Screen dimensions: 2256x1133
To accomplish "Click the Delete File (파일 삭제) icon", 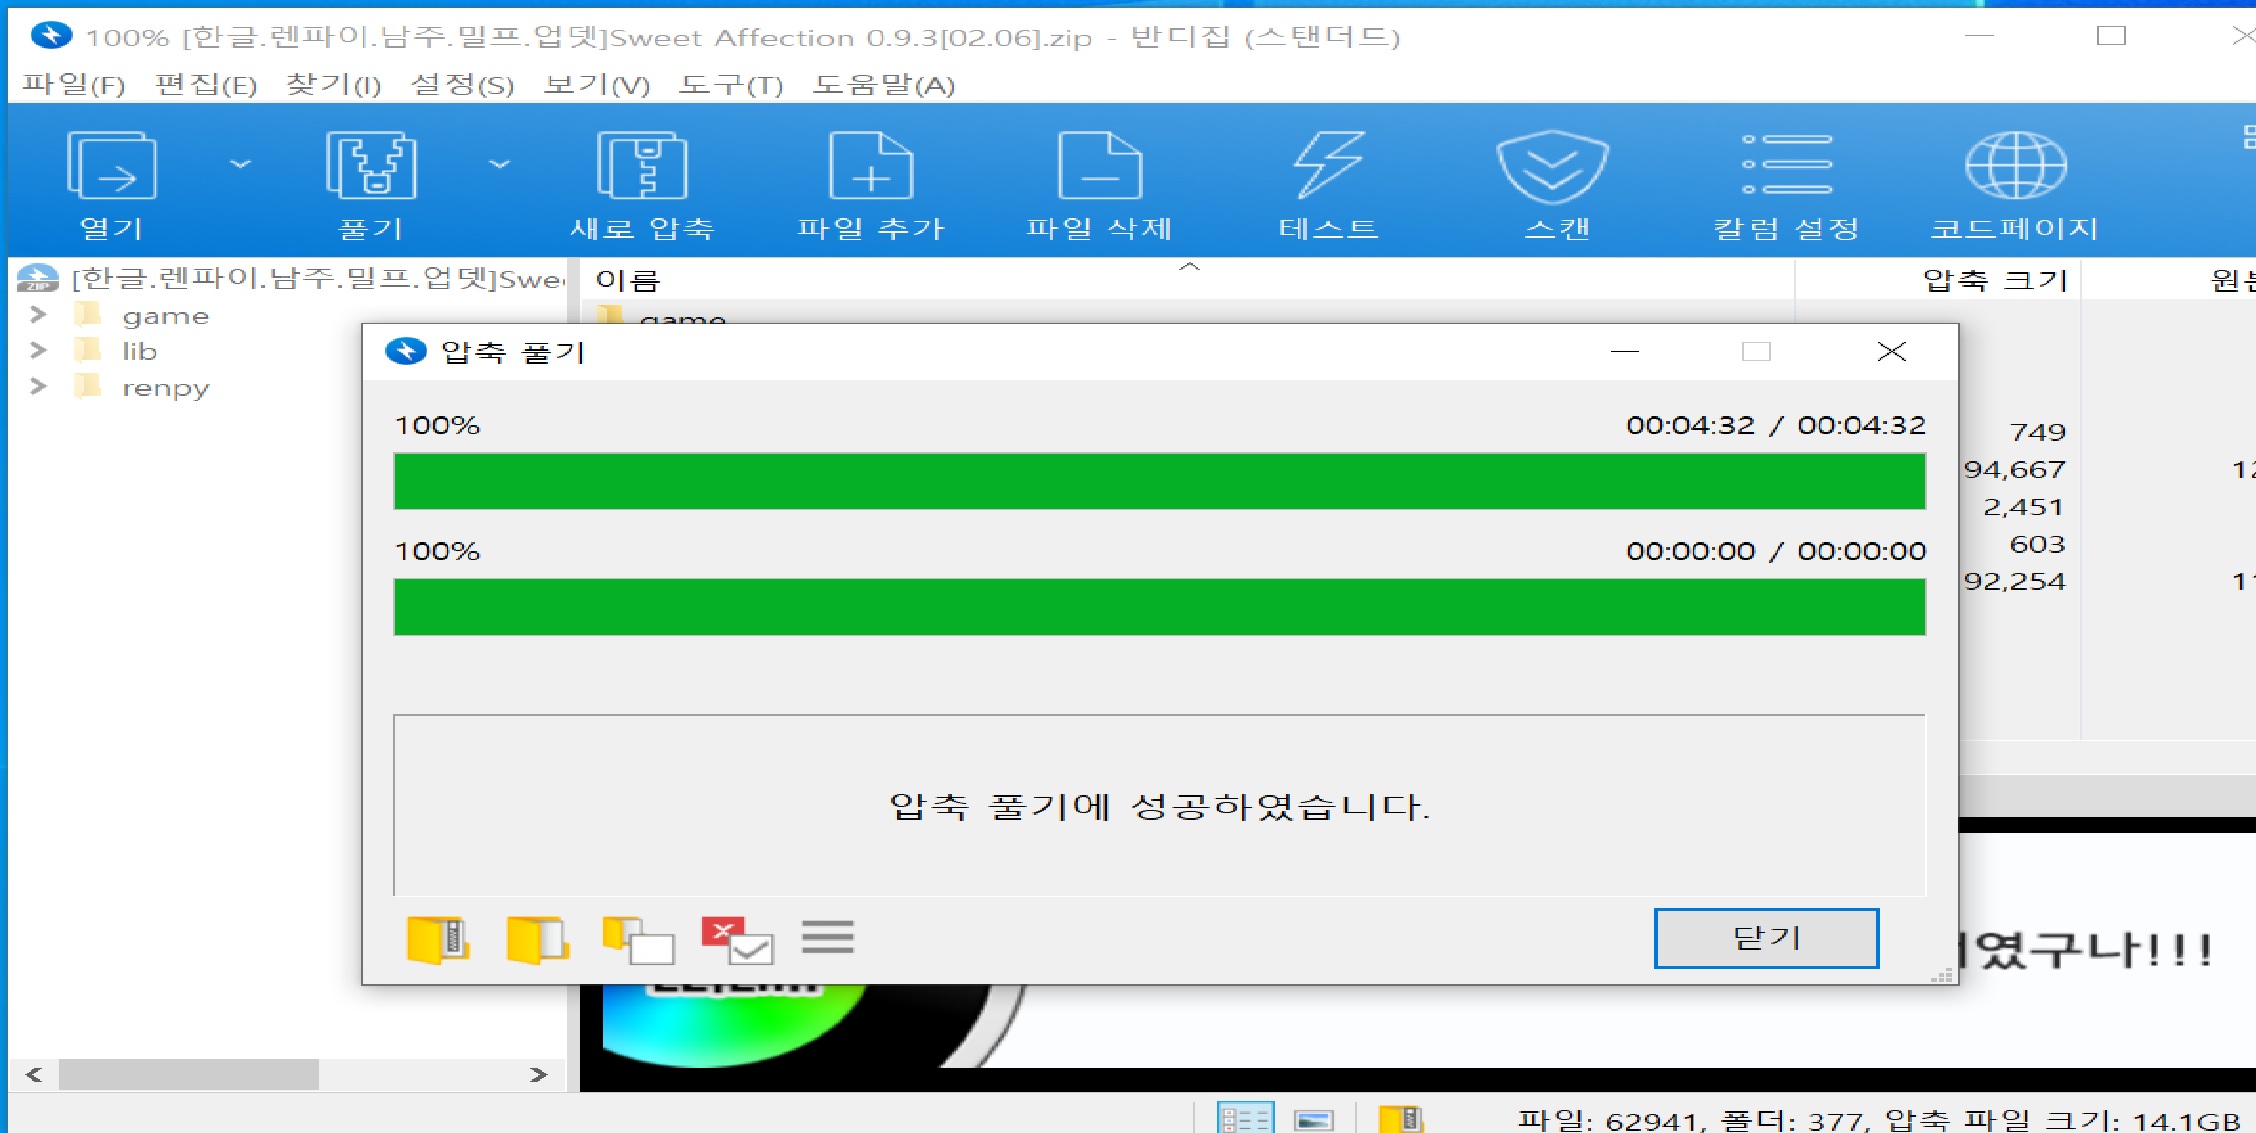I will point(1099,166).
